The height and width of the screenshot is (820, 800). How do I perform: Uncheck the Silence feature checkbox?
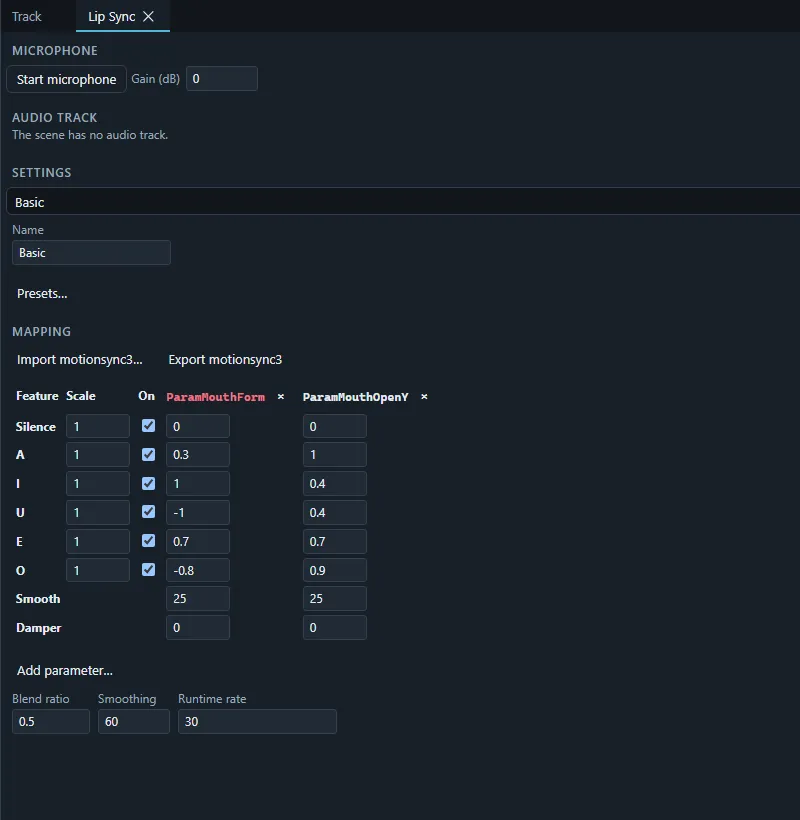click(x=148, y=426)
